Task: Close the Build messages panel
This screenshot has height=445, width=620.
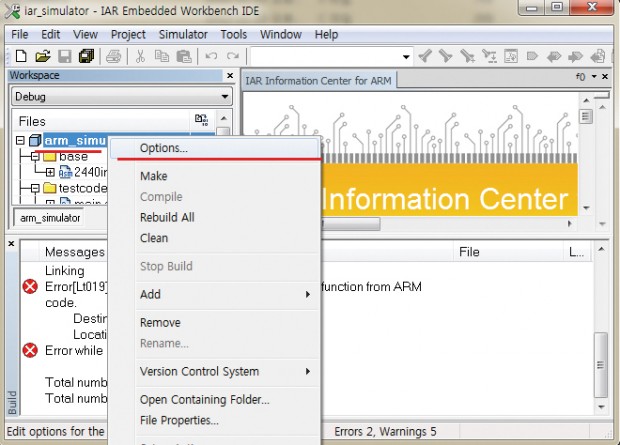Action: (11, 243)
